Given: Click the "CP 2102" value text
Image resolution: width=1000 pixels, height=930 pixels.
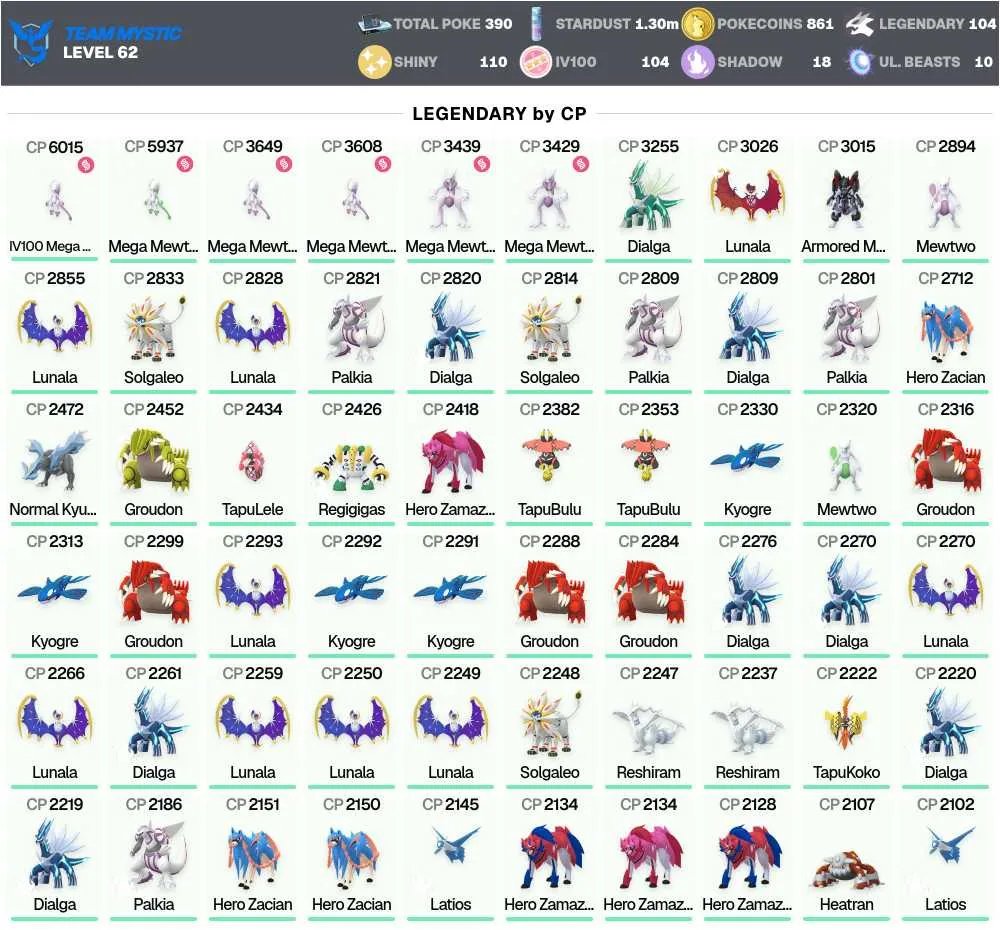Looking at the screenshot, I should click(x=945, y=804).
